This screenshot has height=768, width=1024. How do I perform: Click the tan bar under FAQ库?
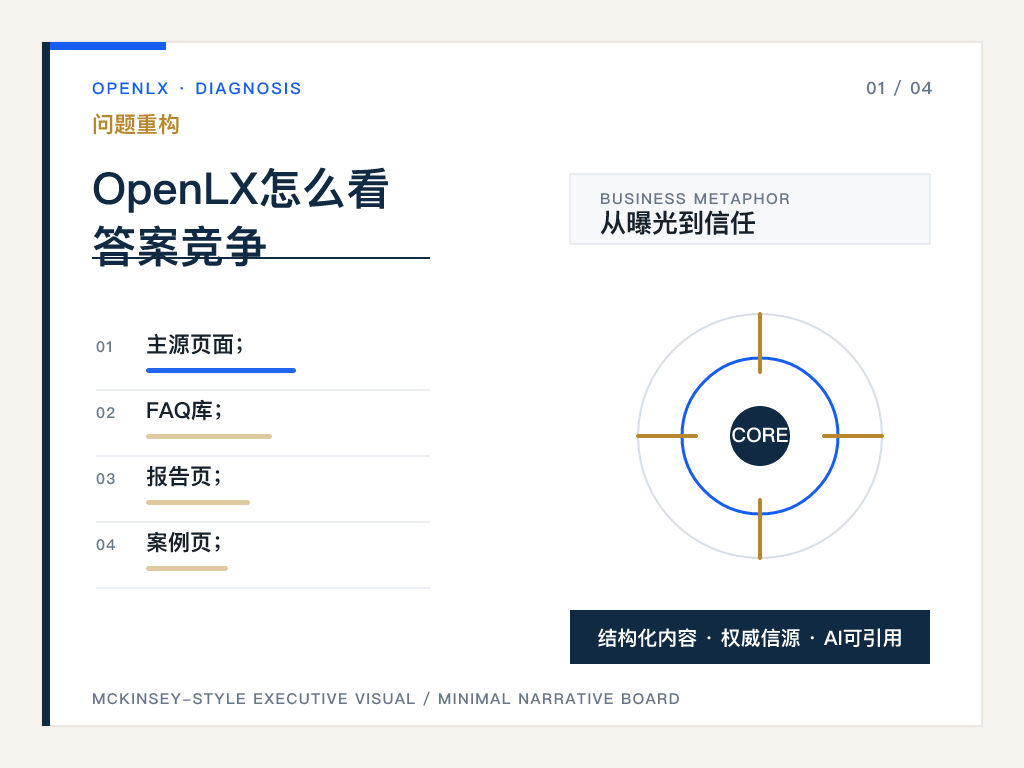[x=209, y=436]
